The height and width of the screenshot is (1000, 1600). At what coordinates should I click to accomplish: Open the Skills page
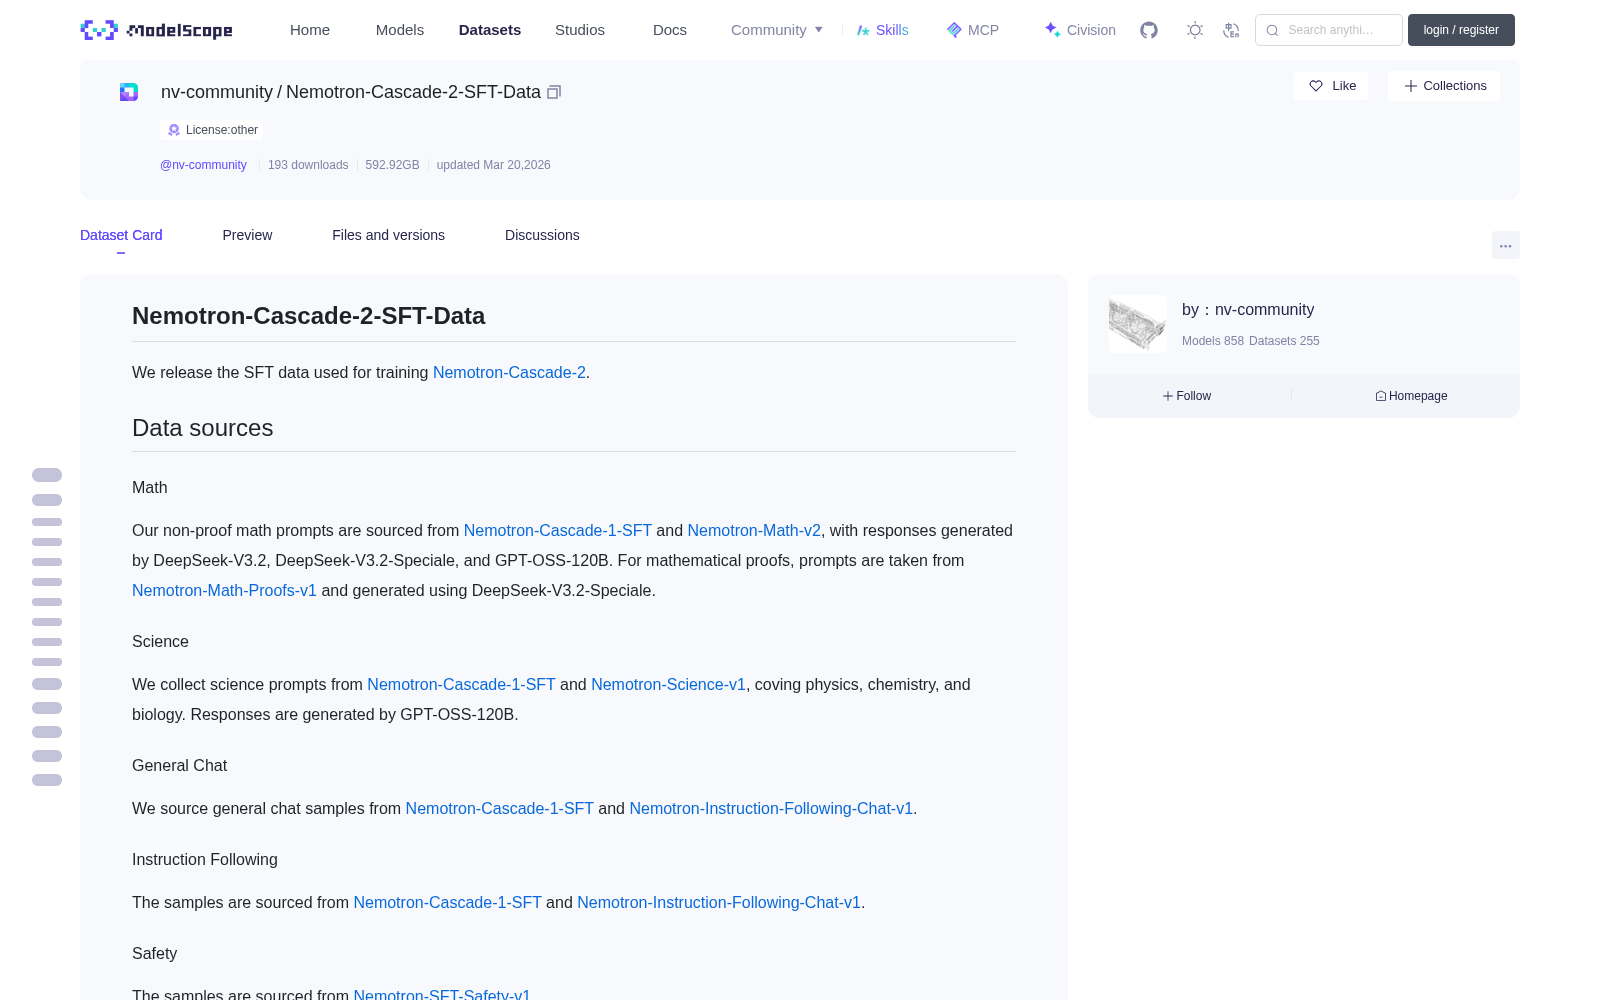pyautogui.click(x=882, y=30)
